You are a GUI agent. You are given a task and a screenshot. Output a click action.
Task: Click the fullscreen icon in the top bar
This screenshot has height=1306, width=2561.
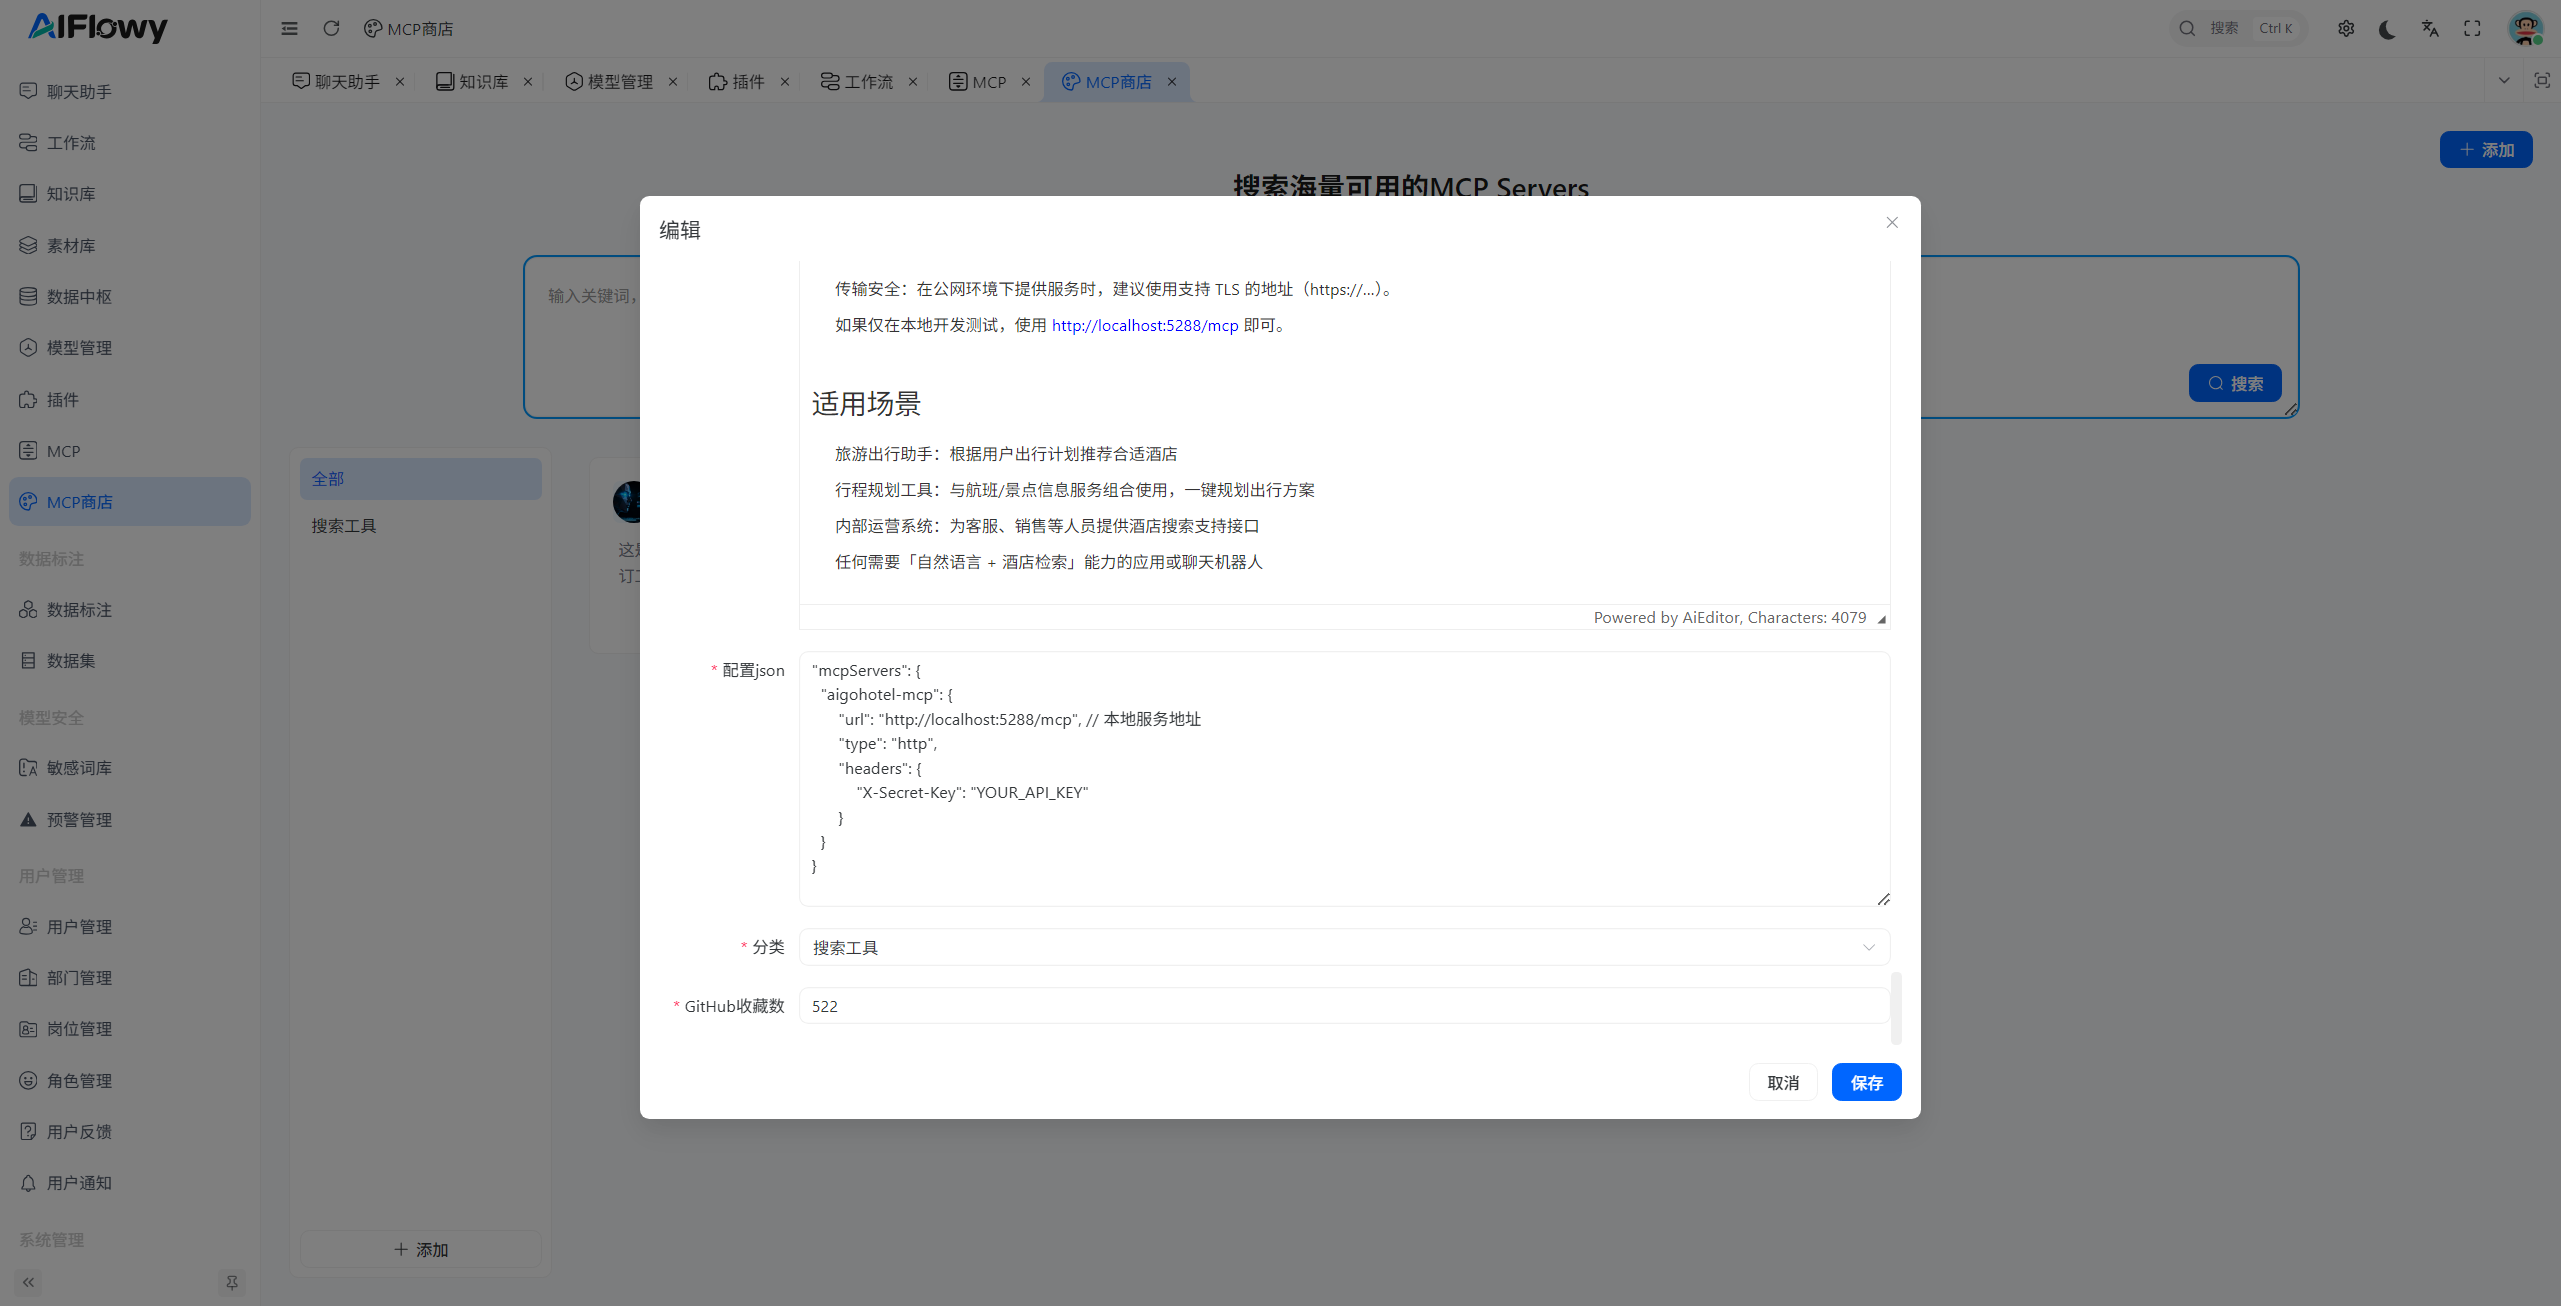[2472, 28]
